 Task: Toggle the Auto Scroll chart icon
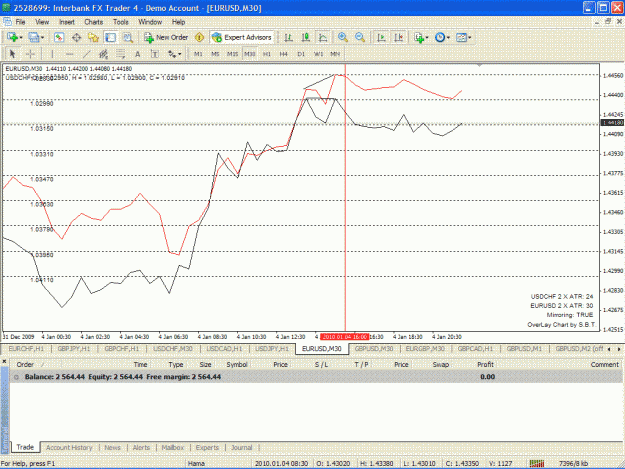[x=381, y=37]
